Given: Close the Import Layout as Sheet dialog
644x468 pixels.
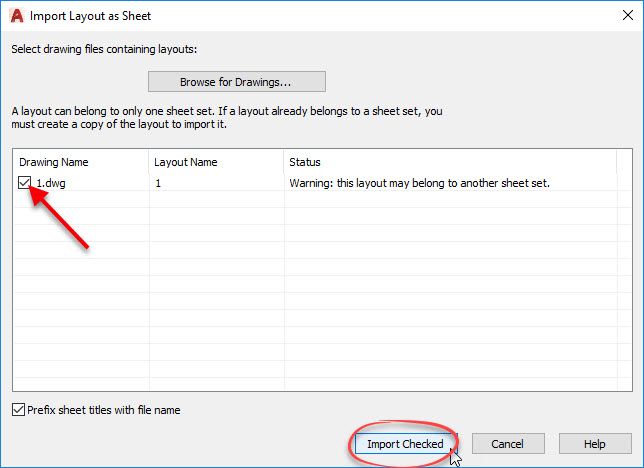Looking at the screenshot, I should pos(620,16).
